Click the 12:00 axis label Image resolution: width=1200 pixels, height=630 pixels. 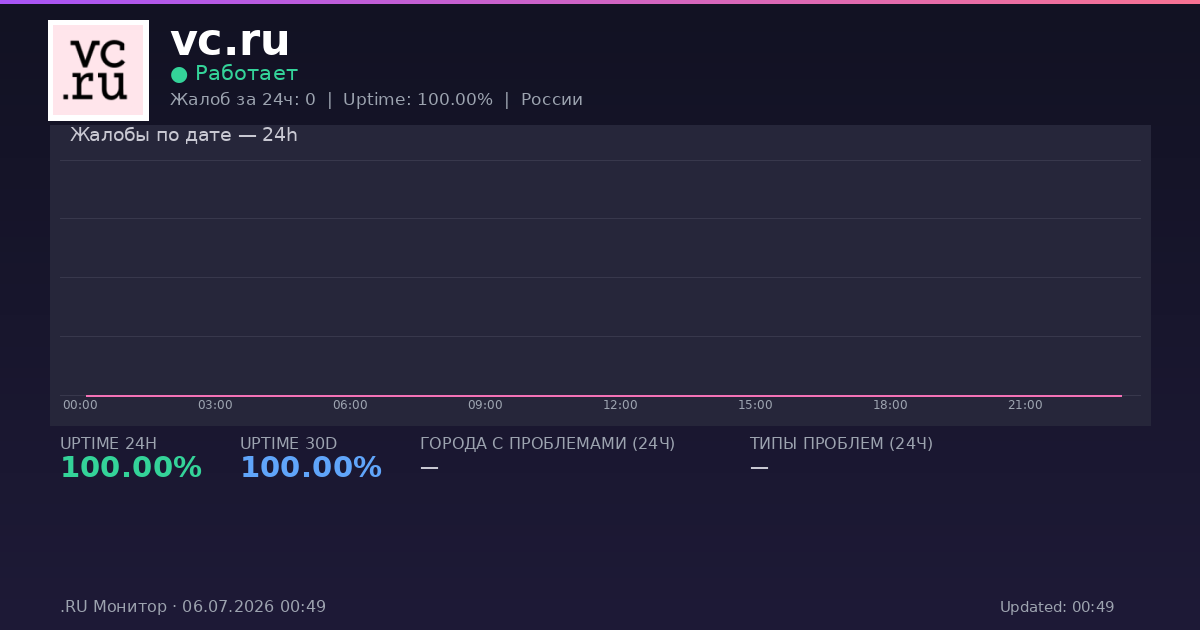click(620, 405)
